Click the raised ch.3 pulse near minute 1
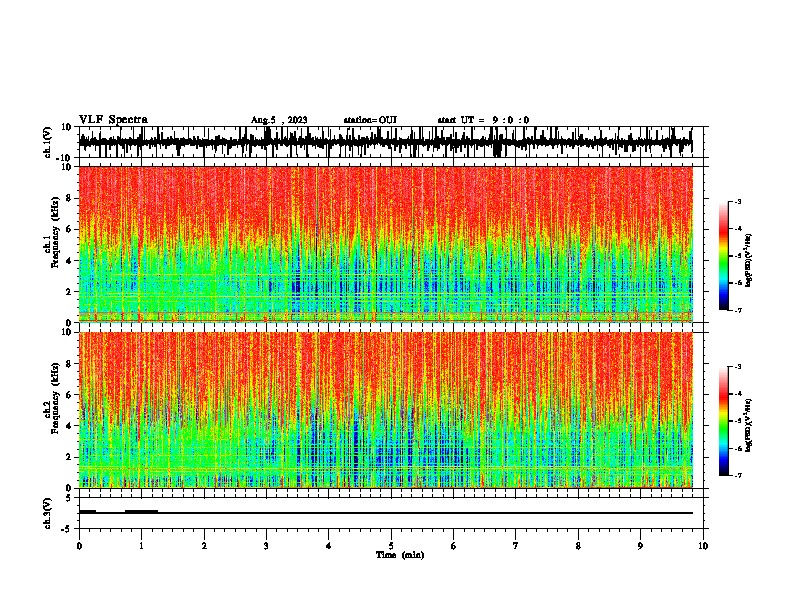792x612 pixels. pyautogui.click(x=141, y=511)
